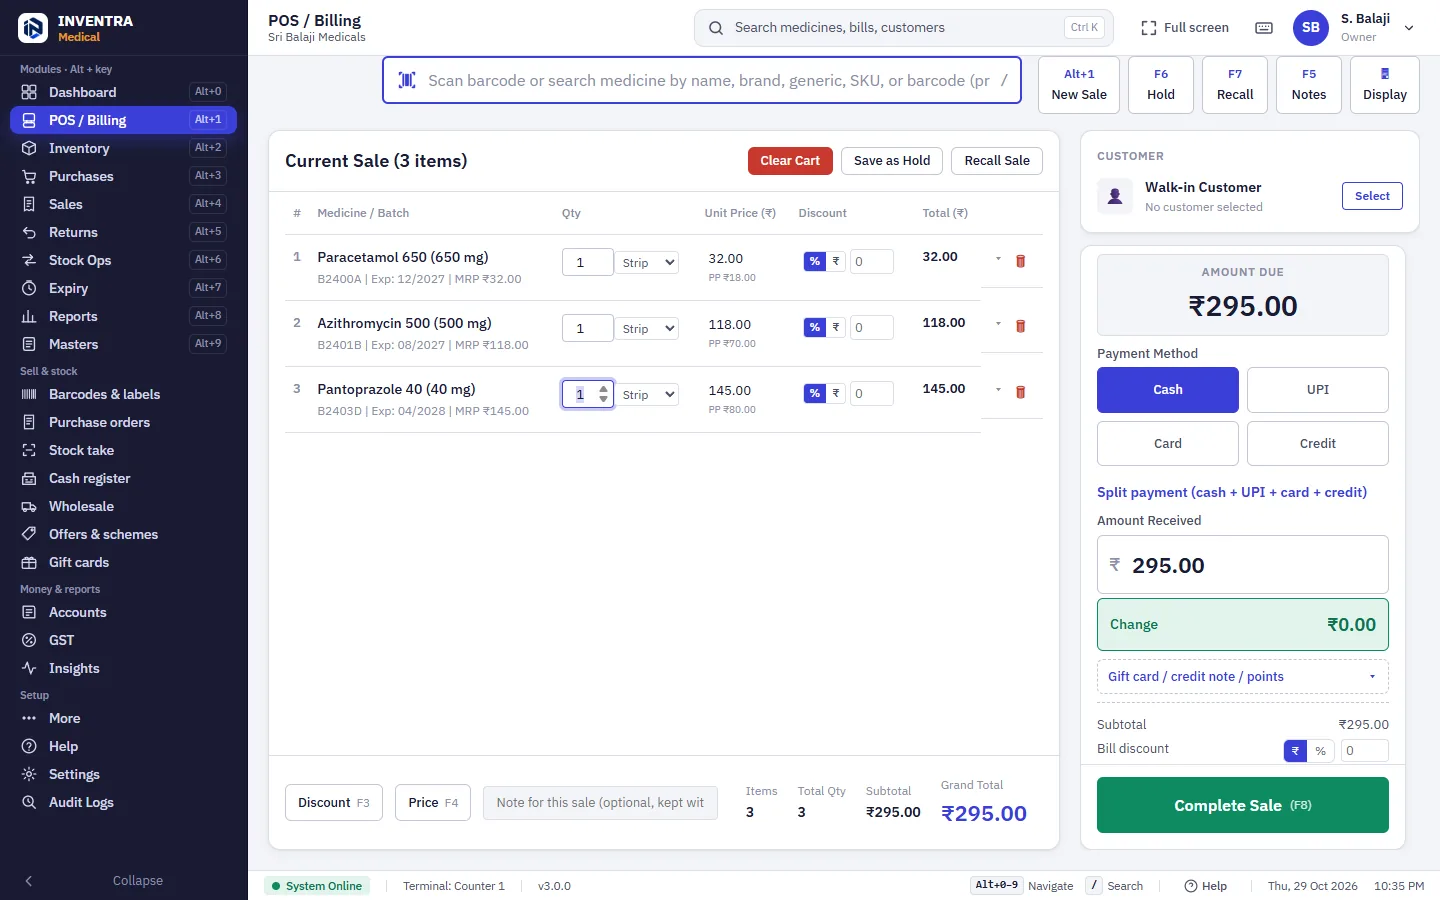This screenshot has width=1440, height=900.
Task: Click the Inventra Medical logo
Action: 33,28
